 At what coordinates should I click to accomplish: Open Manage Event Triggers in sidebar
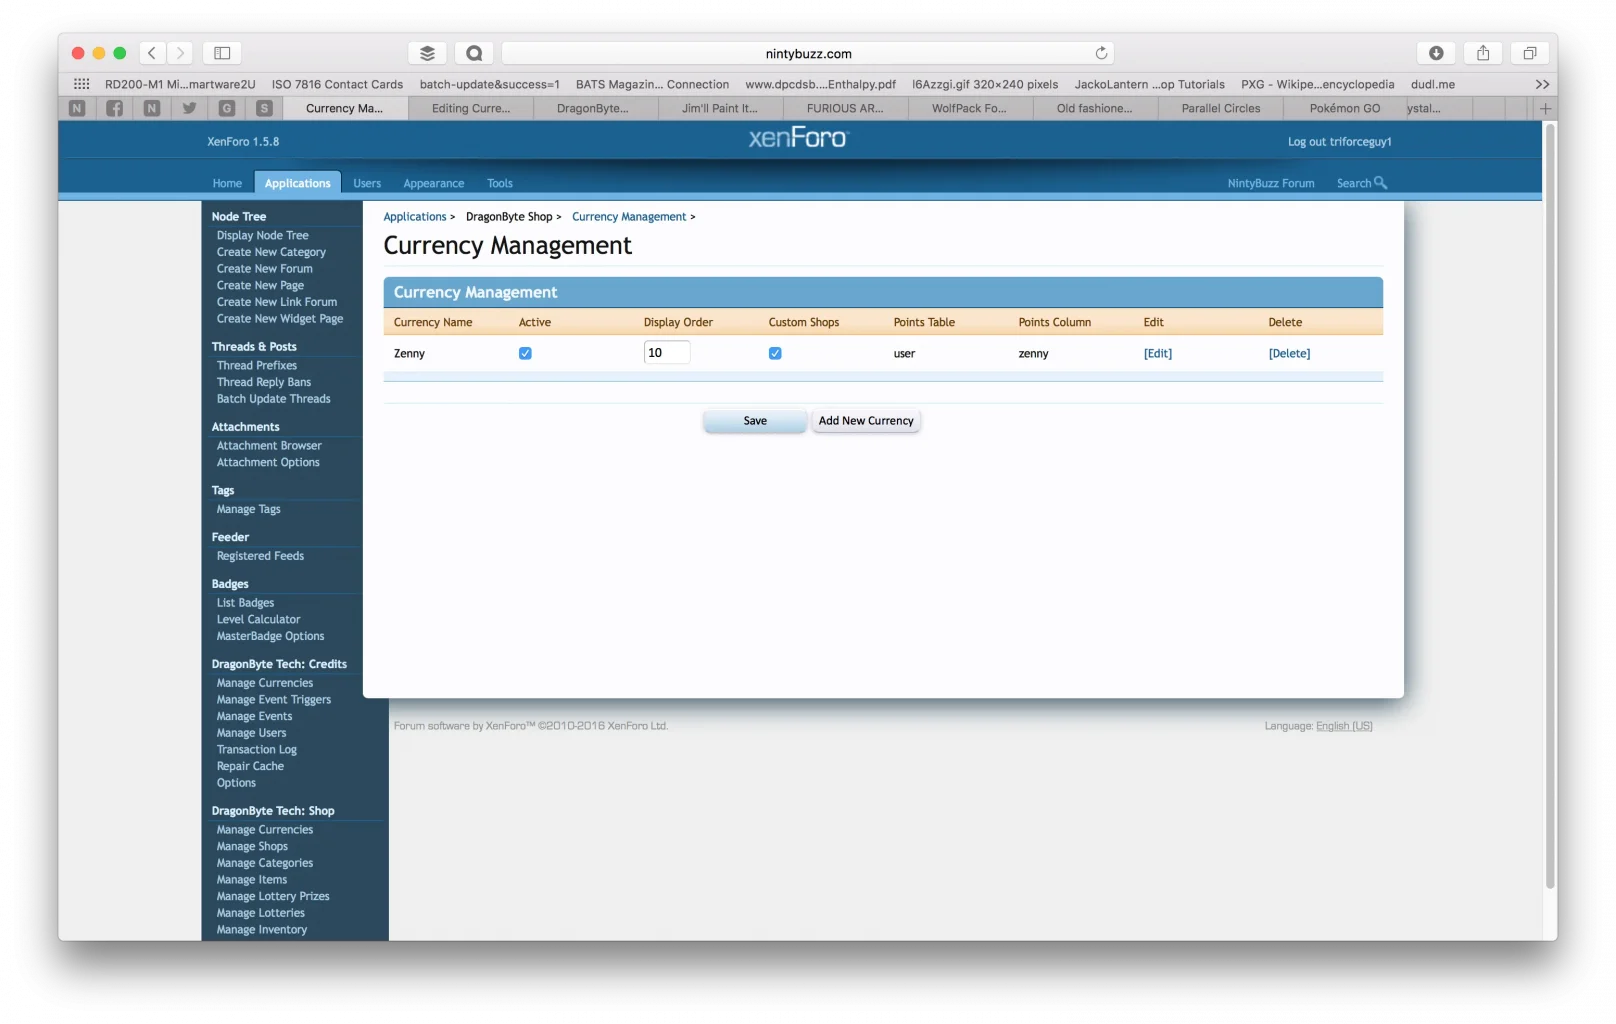click(x=274, y=699)
